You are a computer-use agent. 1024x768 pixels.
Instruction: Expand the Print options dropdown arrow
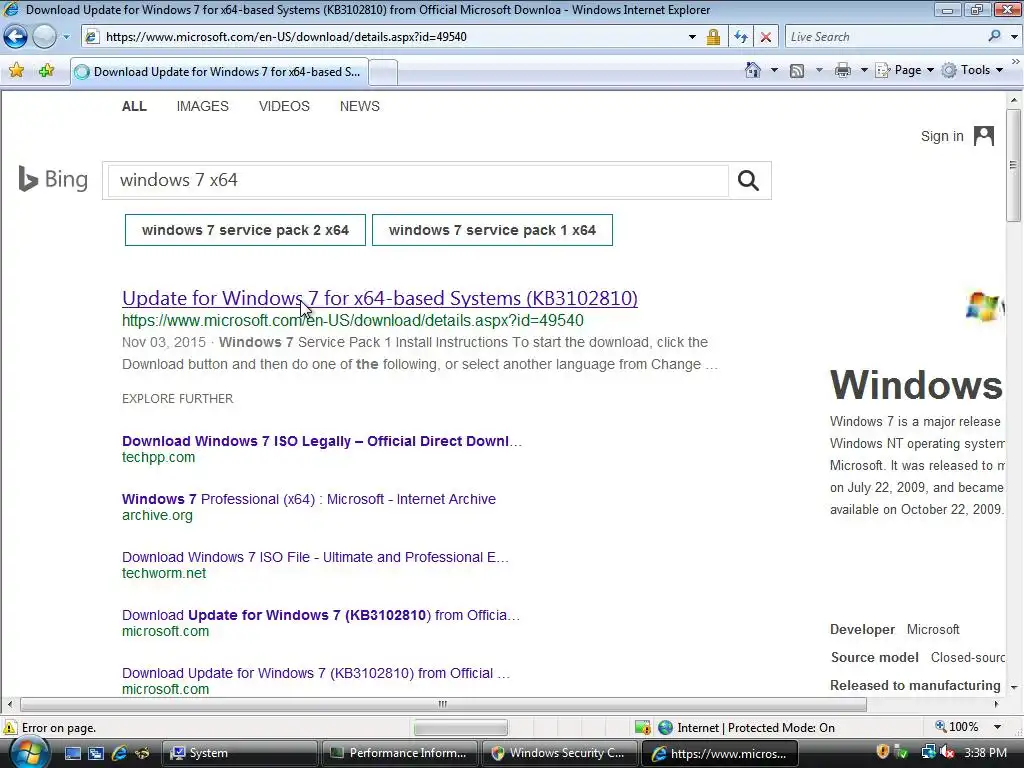pos(863,70)
